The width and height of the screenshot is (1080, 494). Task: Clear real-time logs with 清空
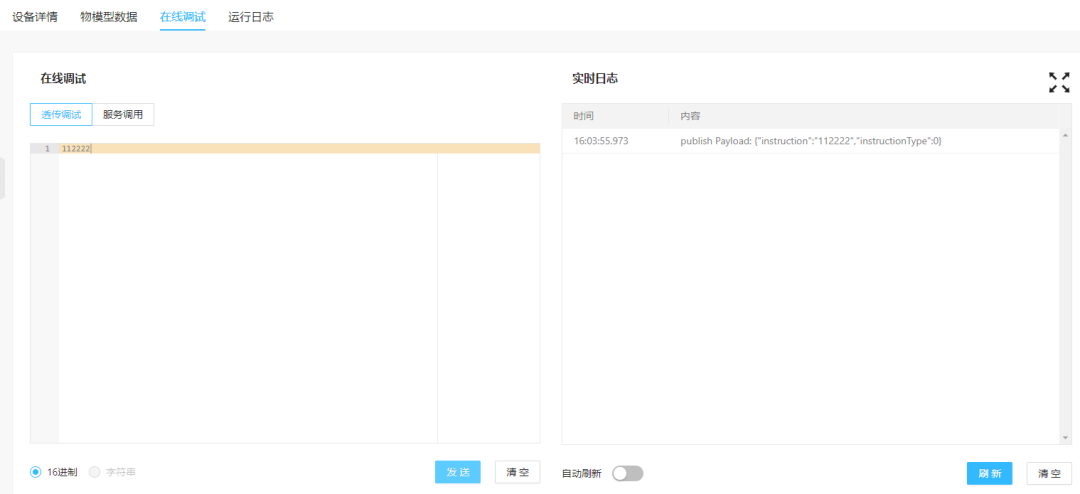pyautogui.click(x=1049, y=473)
